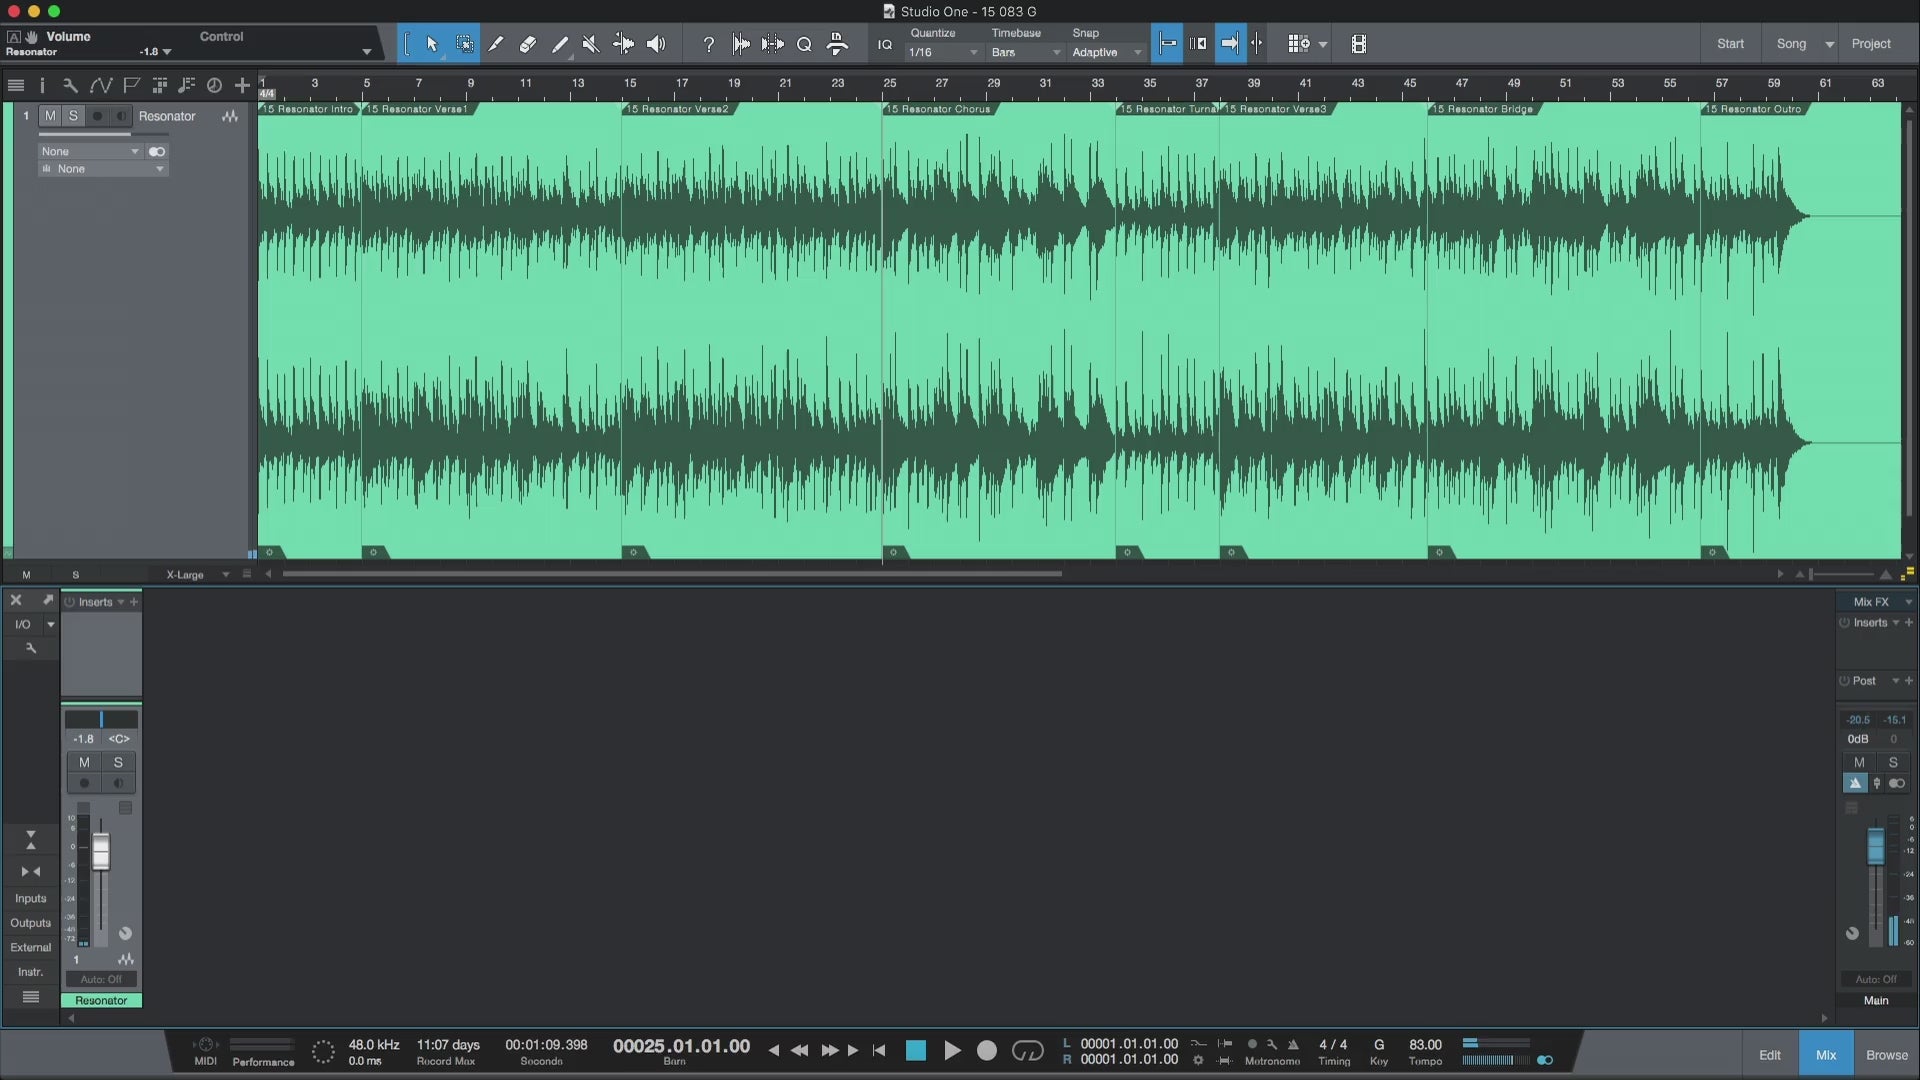Solo the Main output channel
This screenshot has height=1080, width=1920.
coord(1892,763)
